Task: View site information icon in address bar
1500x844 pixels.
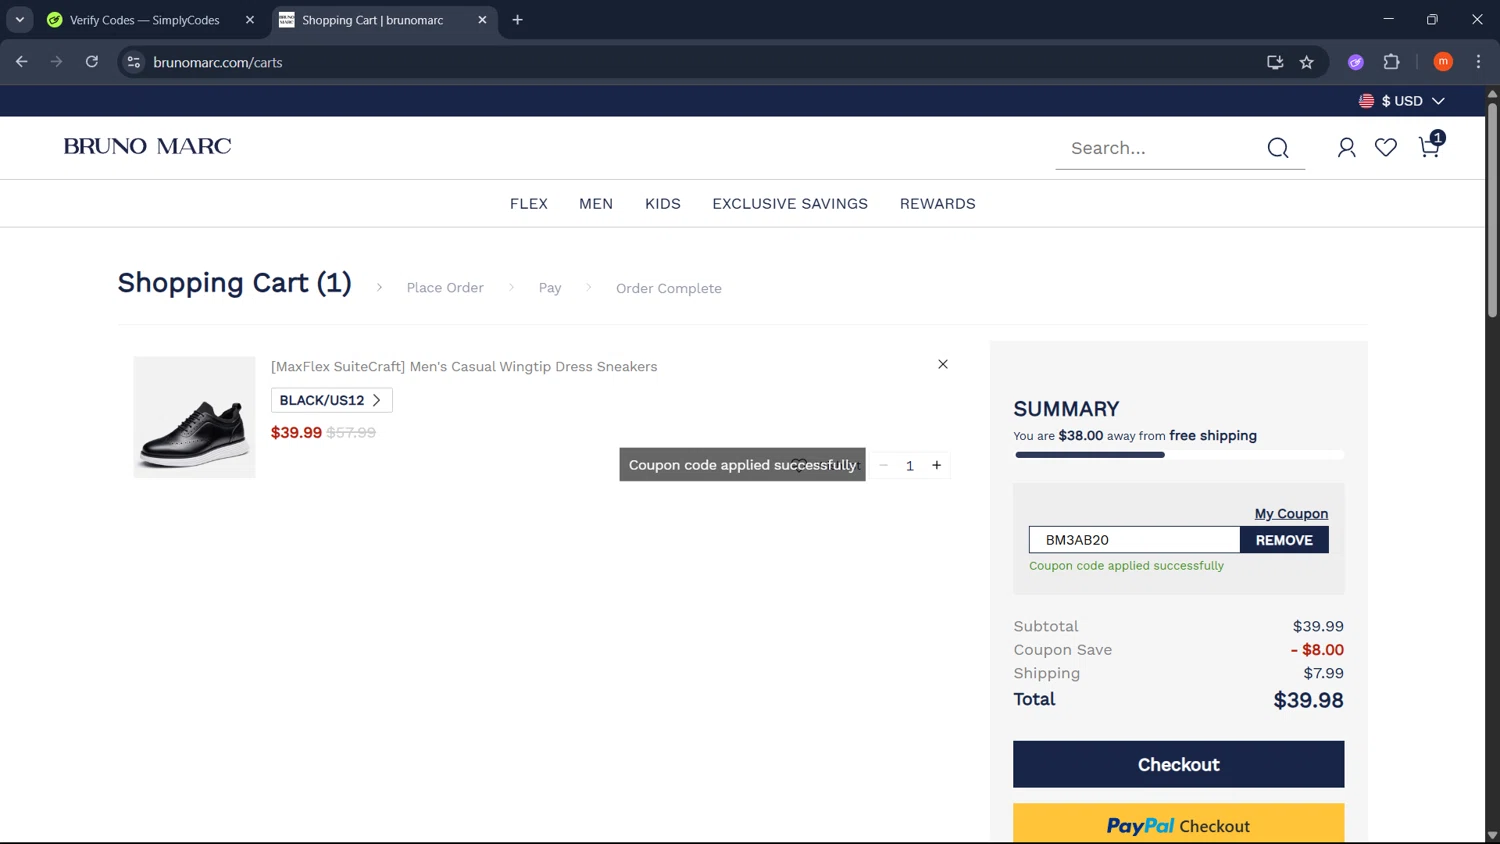Action: [133, 62]
